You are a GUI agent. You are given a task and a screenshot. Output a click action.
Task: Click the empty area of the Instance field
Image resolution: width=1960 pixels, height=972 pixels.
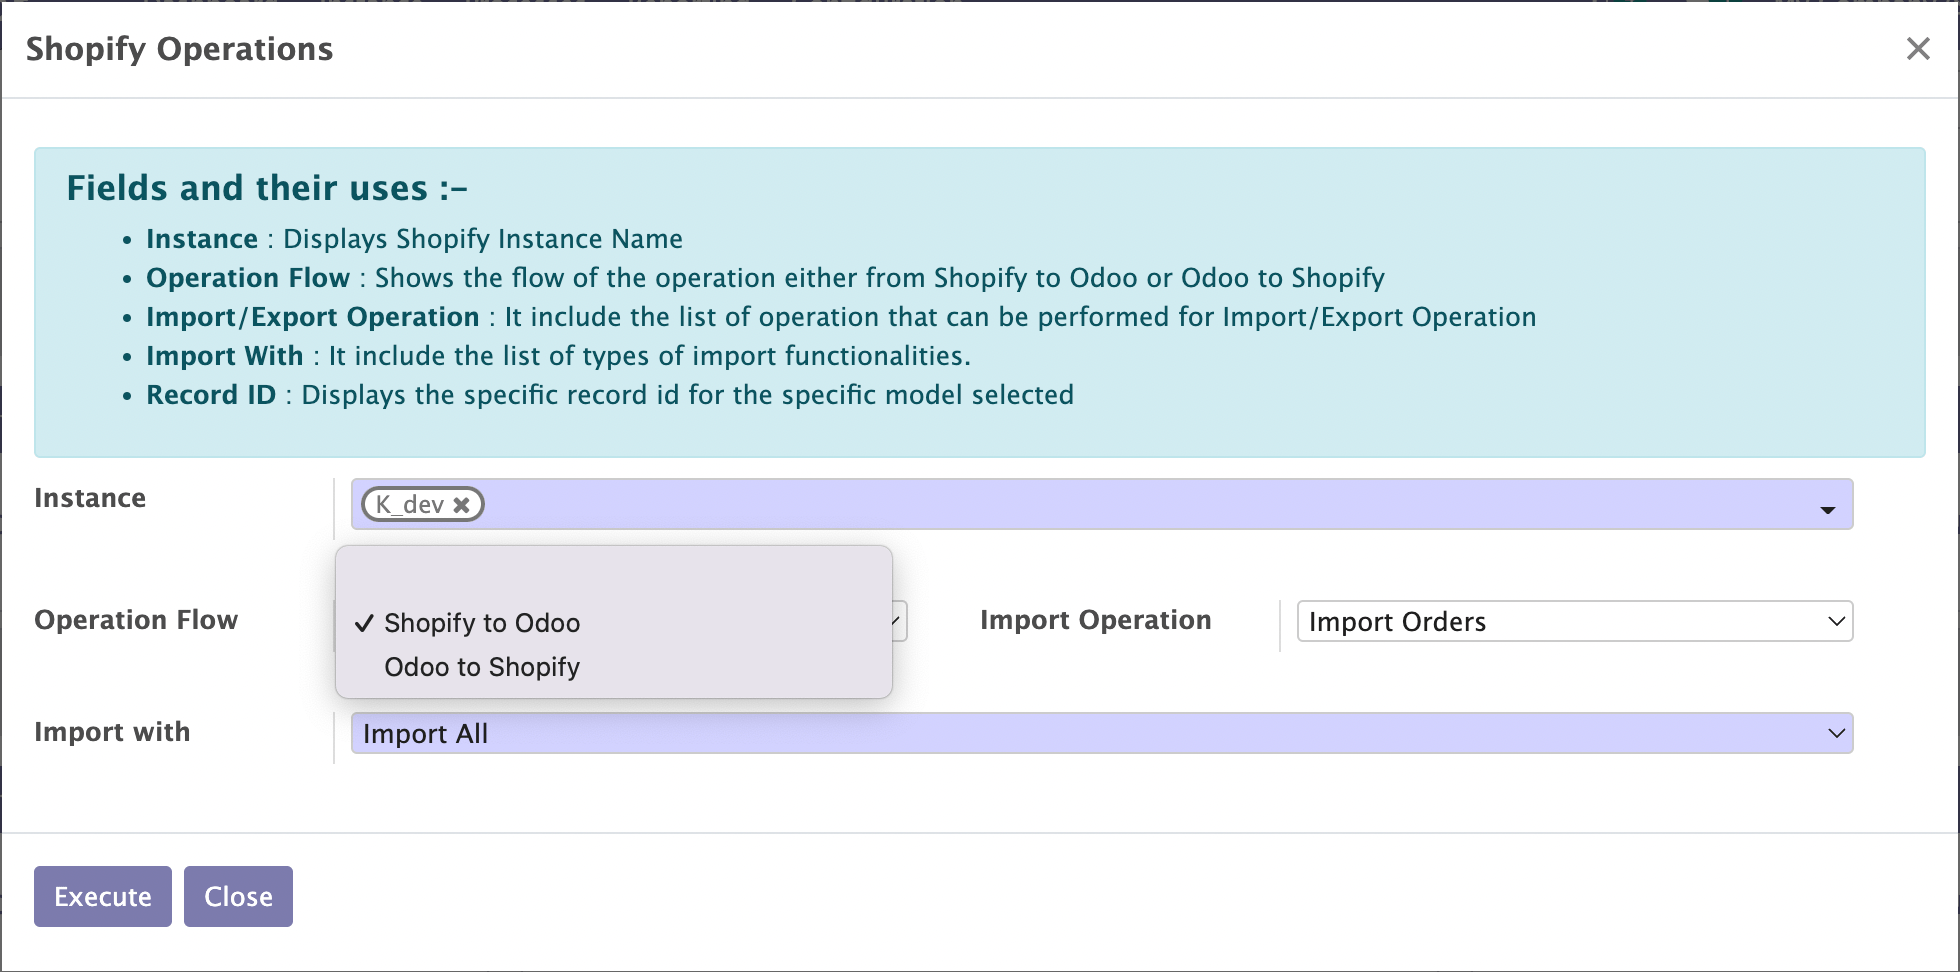point(1100,504)
